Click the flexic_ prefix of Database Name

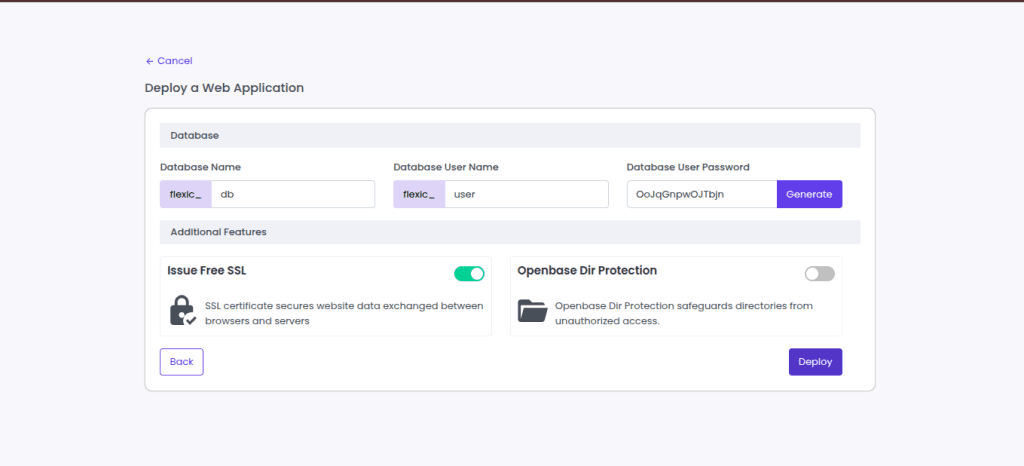coord(185,194)
